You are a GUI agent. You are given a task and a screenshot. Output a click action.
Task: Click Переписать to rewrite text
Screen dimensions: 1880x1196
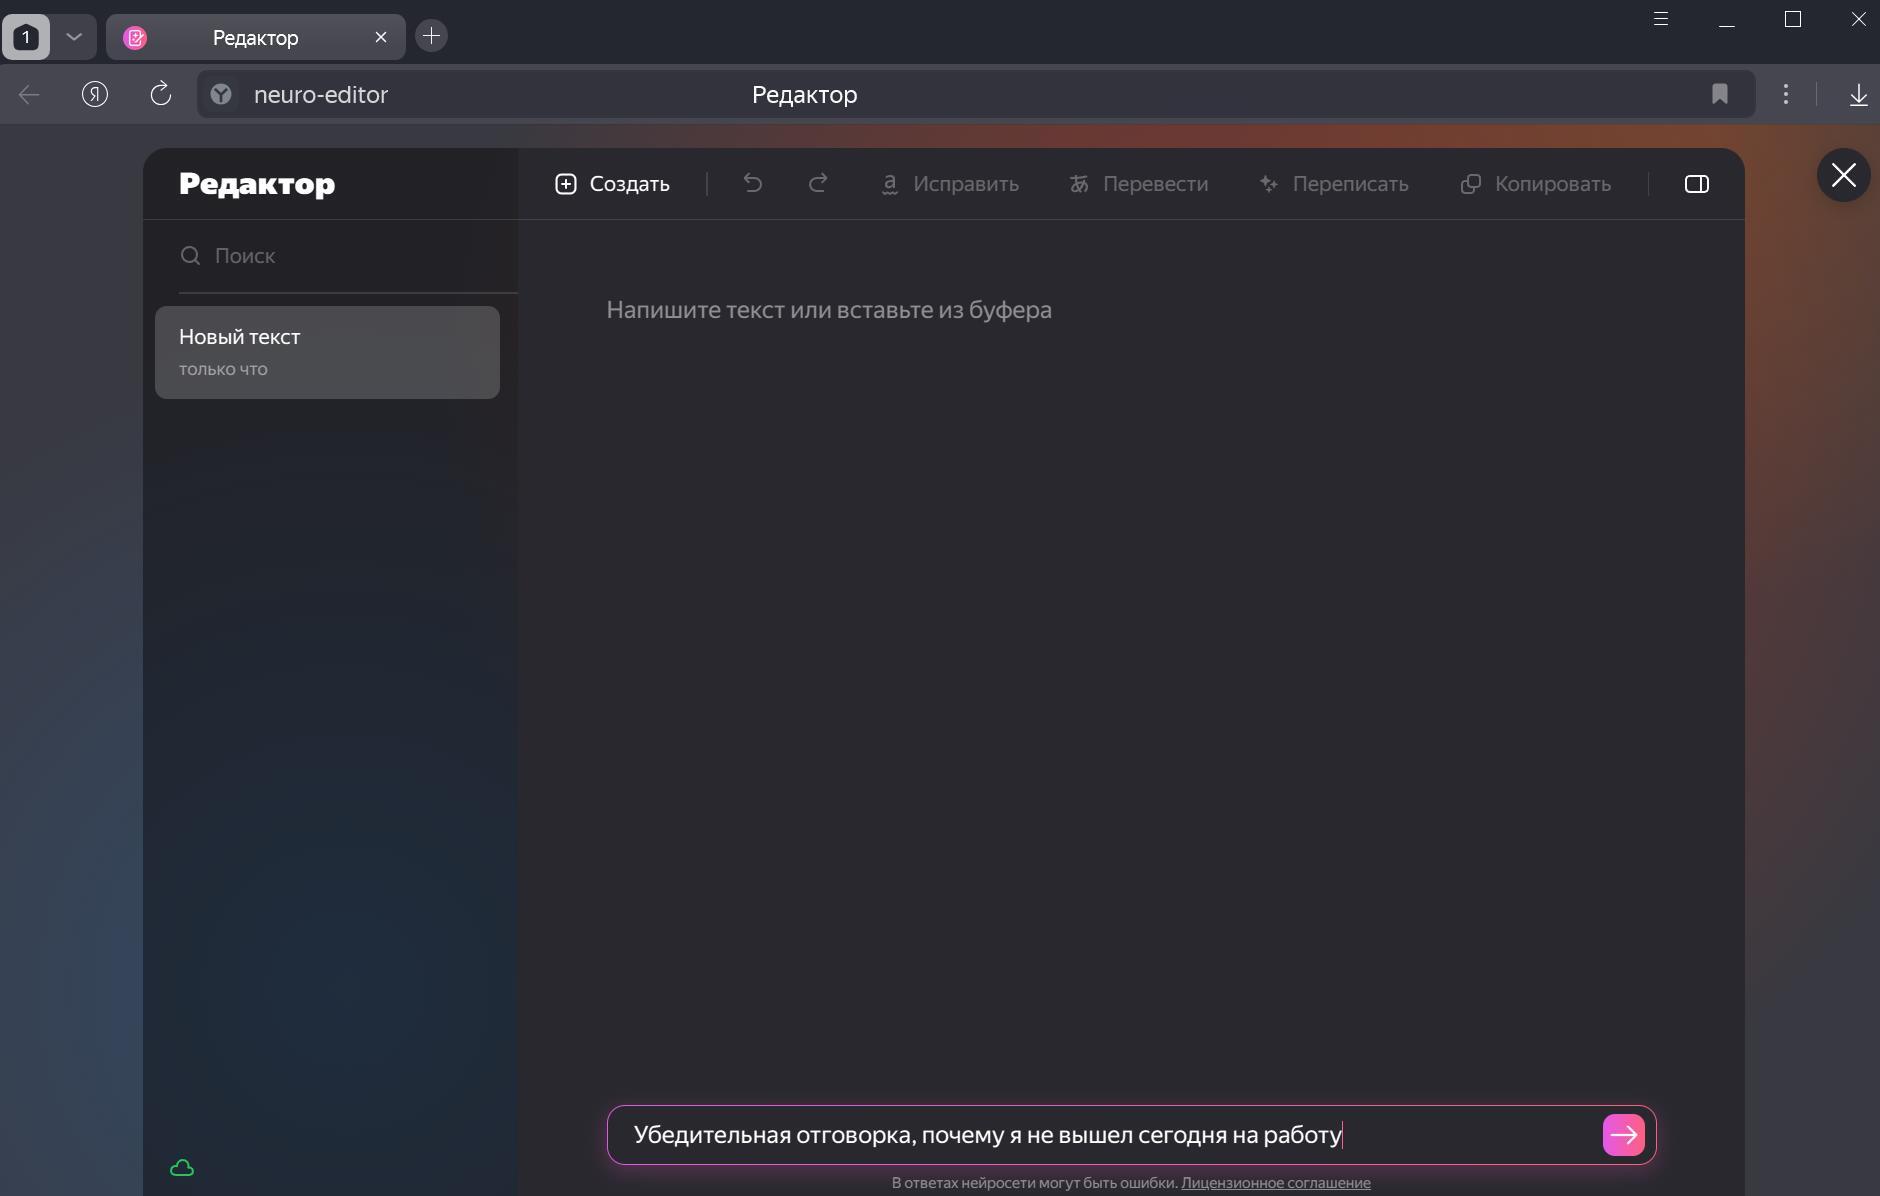coord(1333,184)
